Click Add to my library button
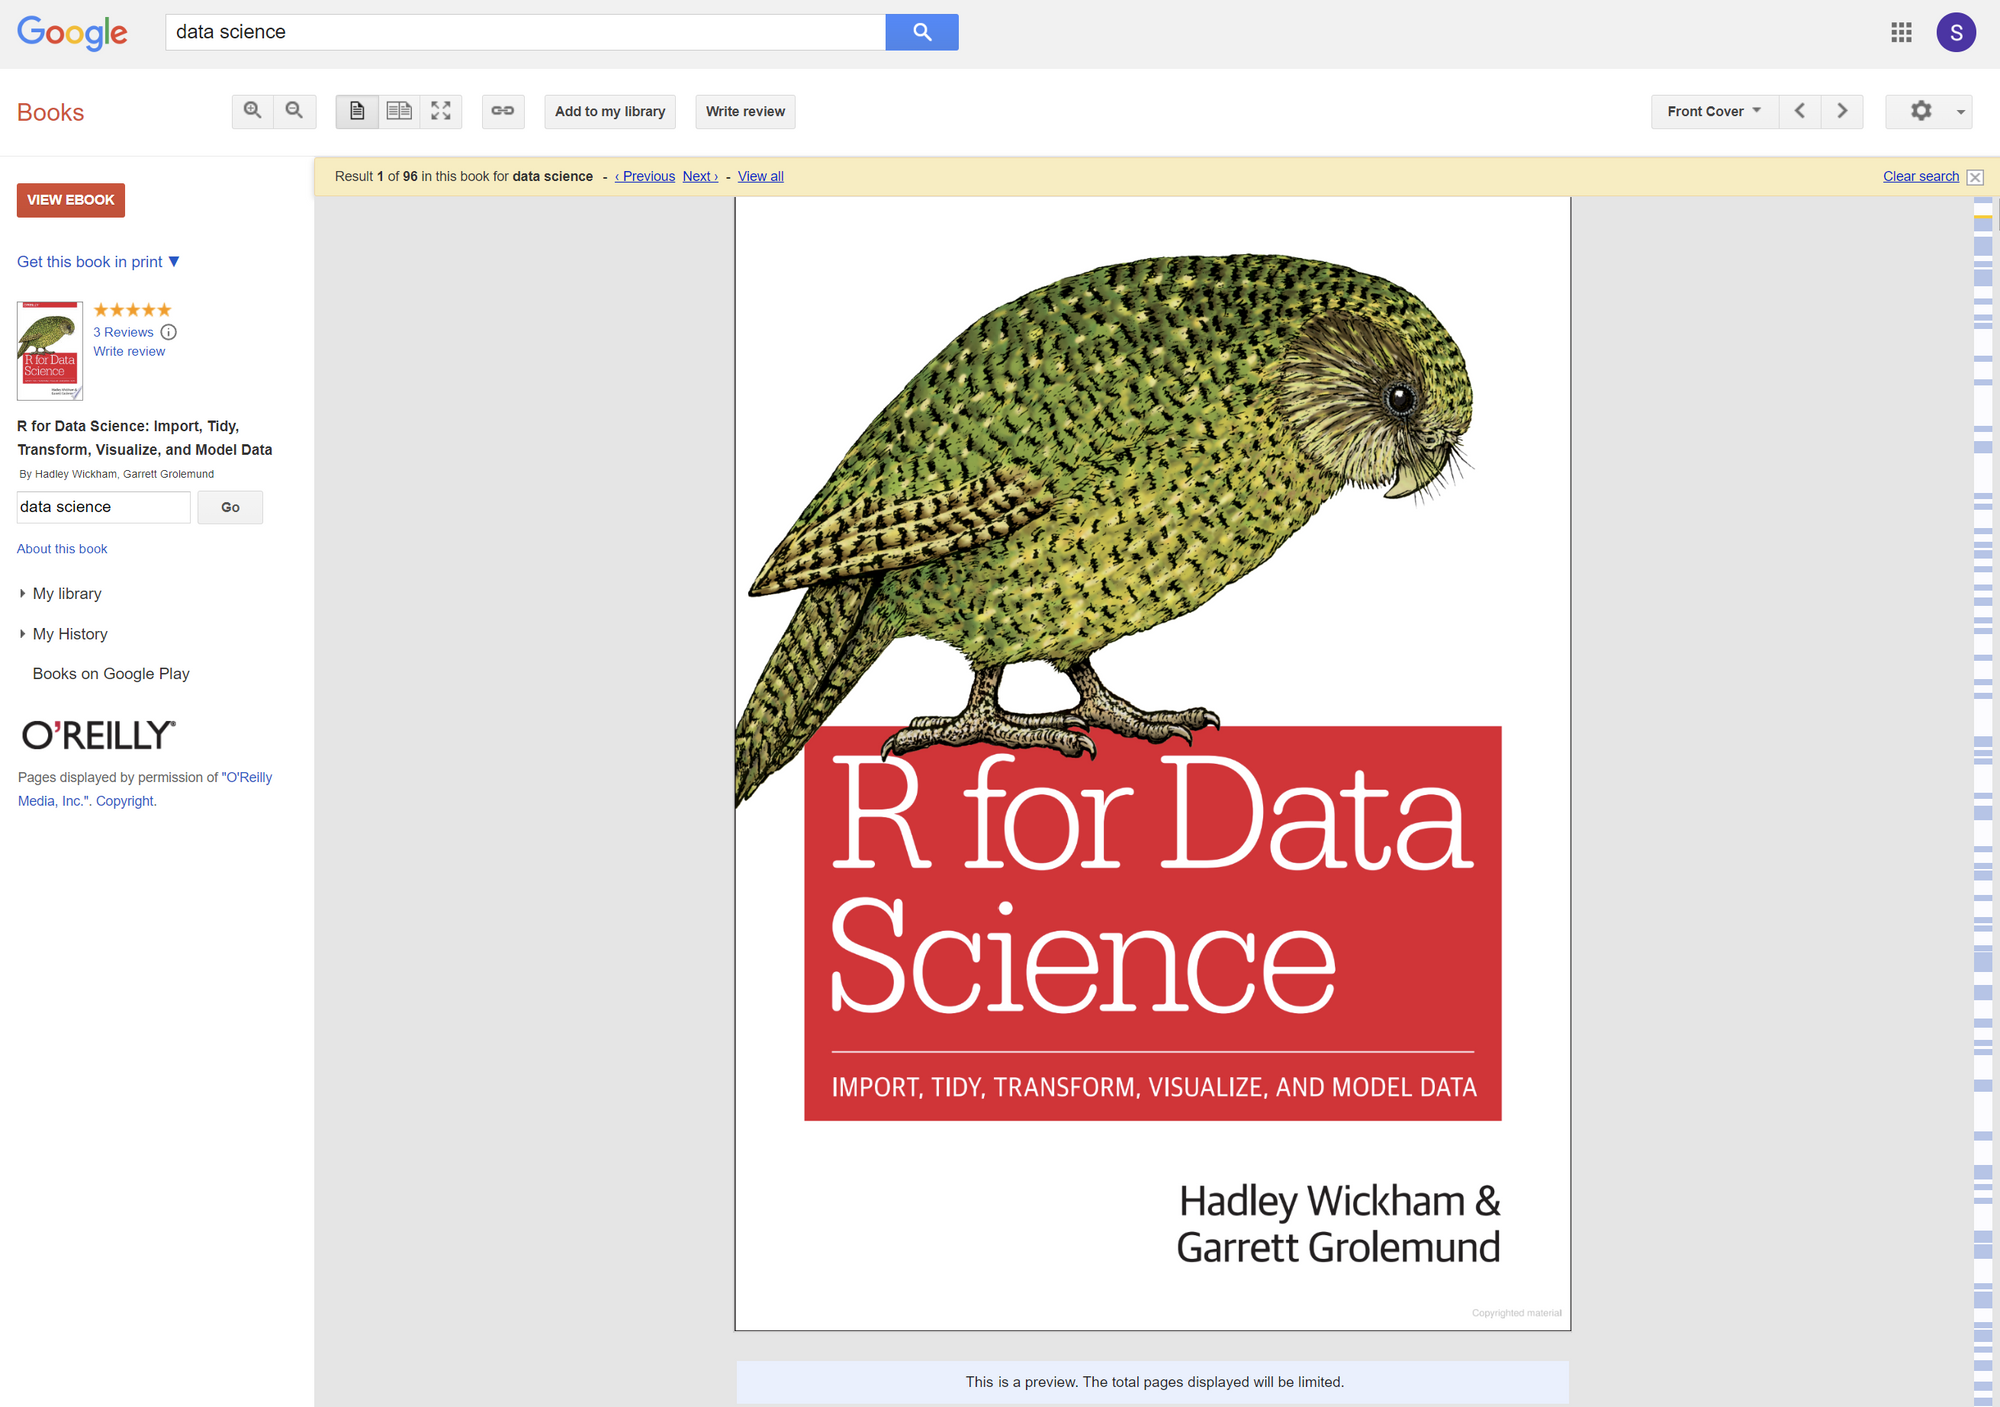Viewport: 2000px width, 1407px height. pyautogui.click(x=610, y=110)
